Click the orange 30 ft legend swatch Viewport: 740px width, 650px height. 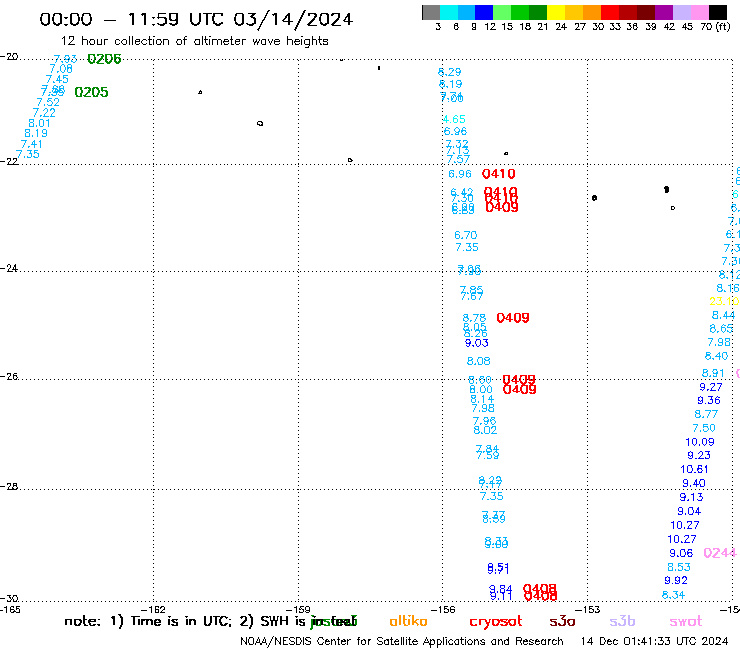(x=592, y=12)
